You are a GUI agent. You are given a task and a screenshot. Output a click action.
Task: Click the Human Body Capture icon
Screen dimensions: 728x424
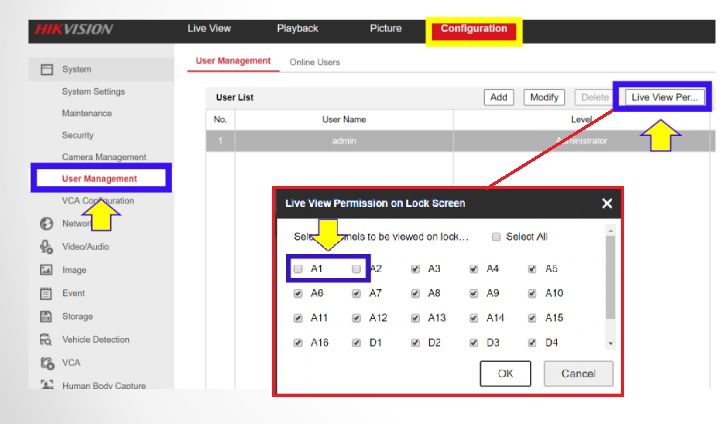click(x=47, y=384)
